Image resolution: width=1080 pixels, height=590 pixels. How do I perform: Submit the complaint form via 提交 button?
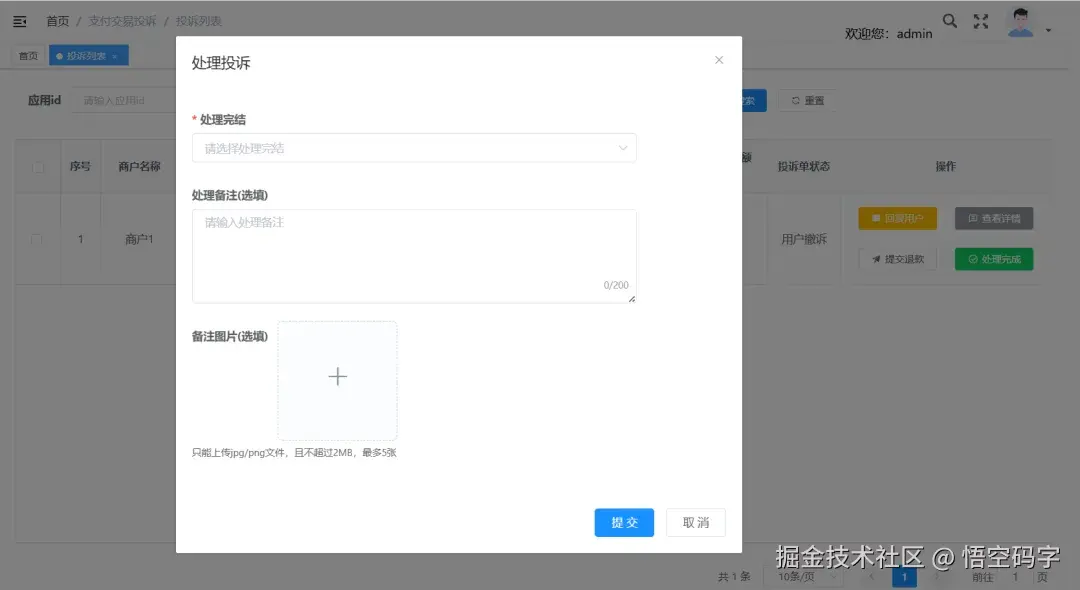[624, 522]
